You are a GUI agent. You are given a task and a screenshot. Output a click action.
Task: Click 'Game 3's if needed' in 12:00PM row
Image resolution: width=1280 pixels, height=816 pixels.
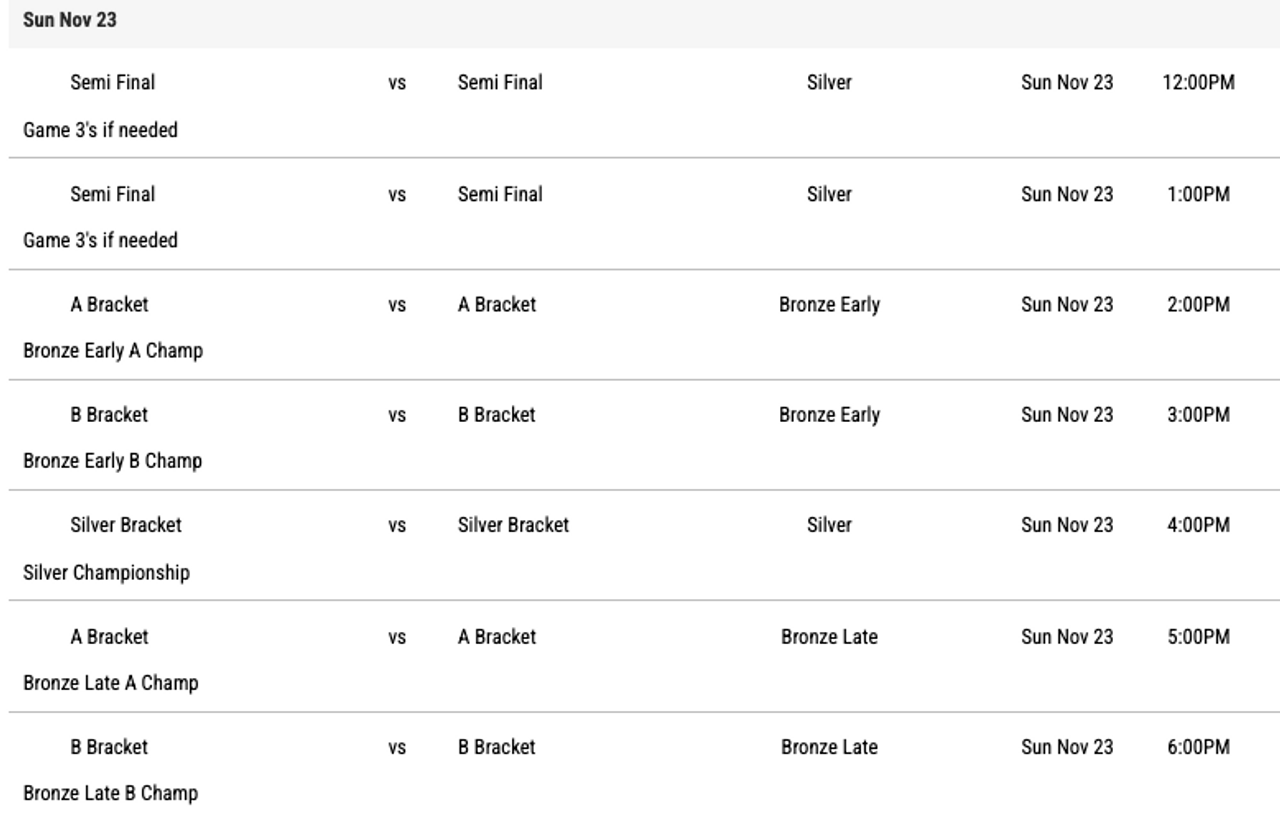[100, 130]
